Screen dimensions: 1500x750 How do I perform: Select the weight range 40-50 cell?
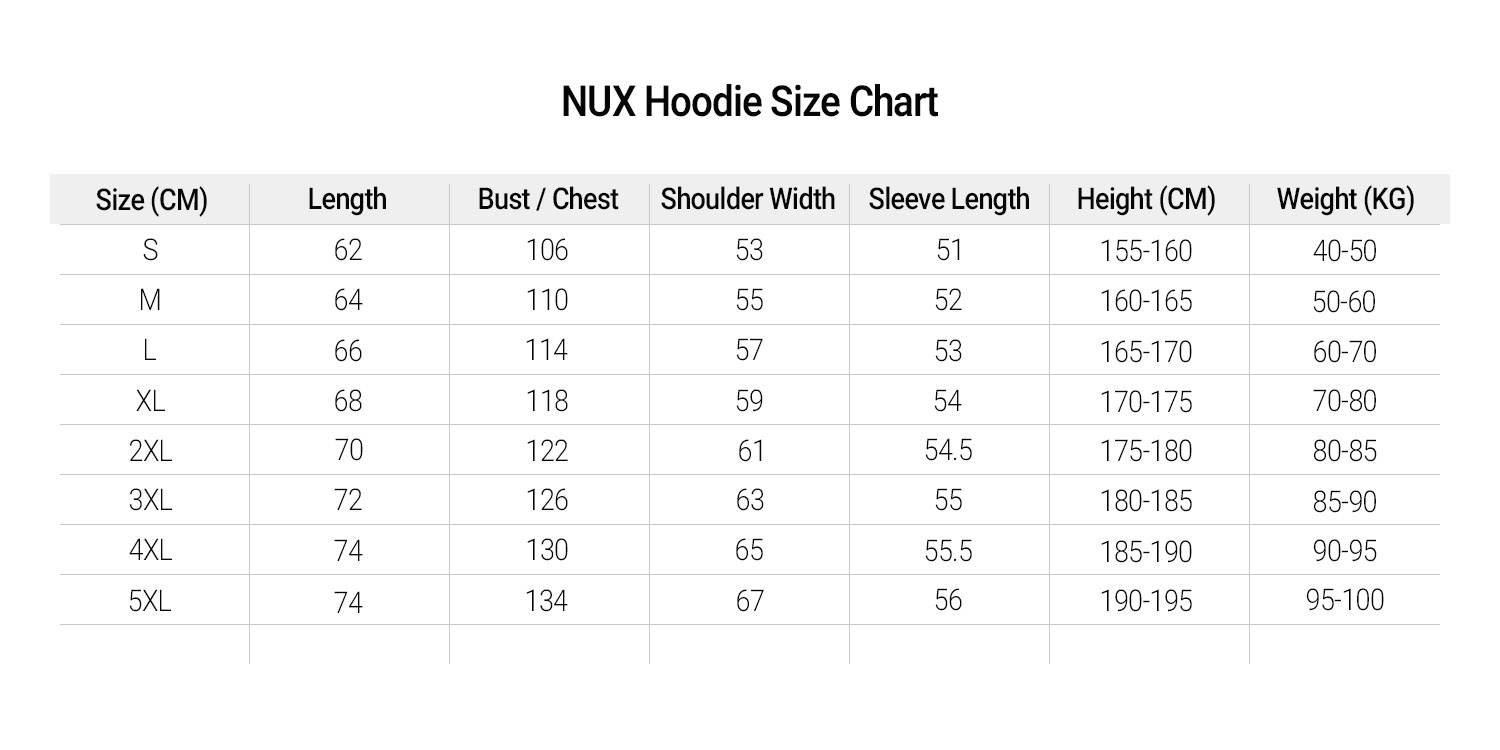click(1345, 251)
